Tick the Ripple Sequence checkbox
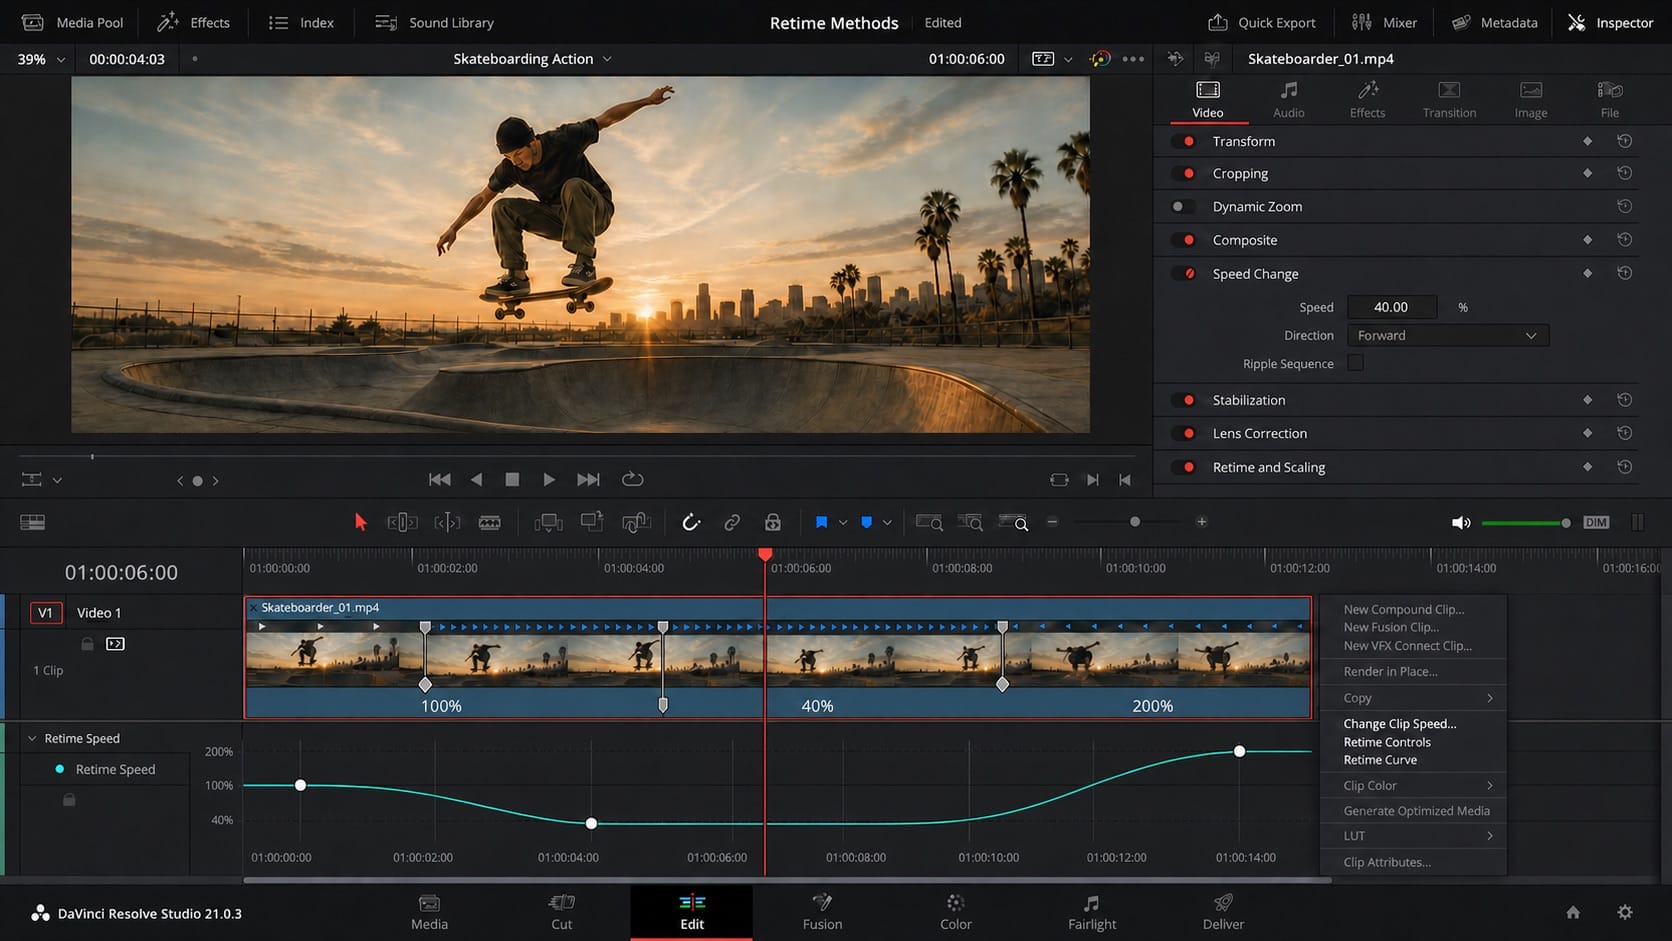1672x941 pixels. click(x=1355, y=363)
